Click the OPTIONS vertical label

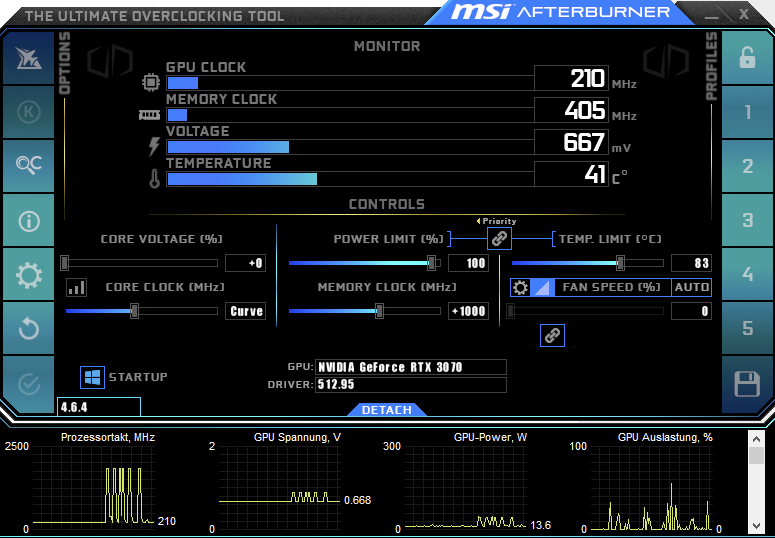(x=65, y=63)
